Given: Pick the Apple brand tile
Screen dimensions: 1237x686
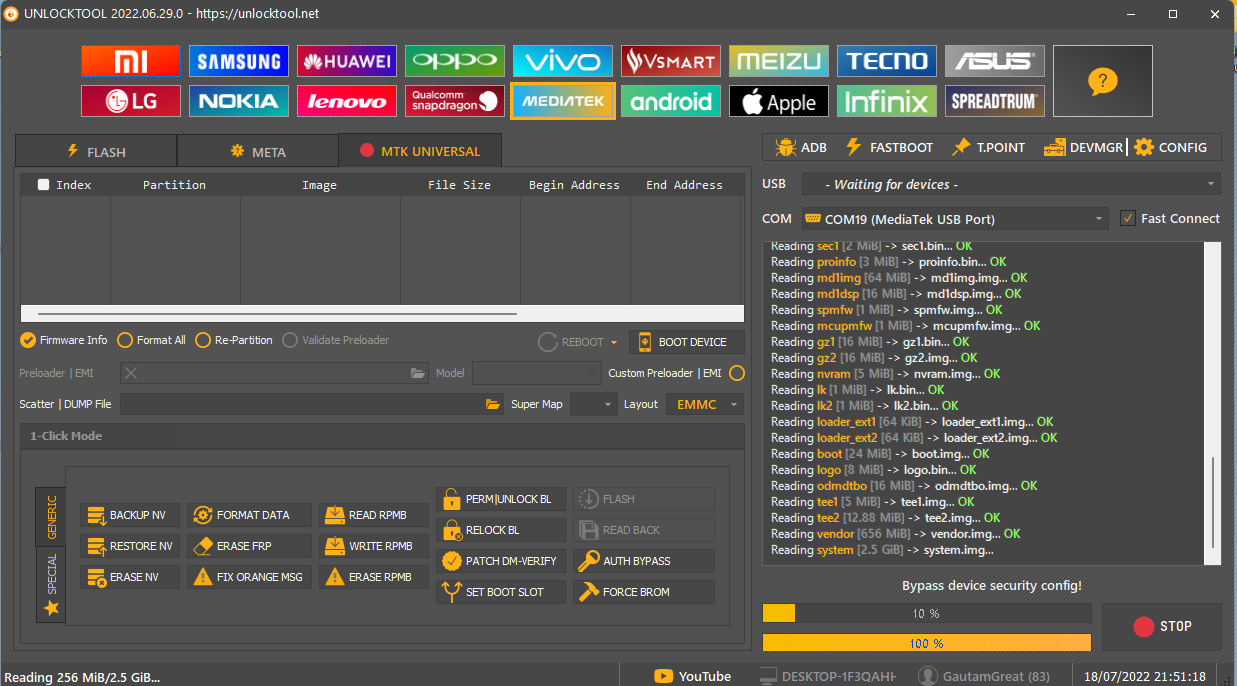Looking at the screenshot, I should [778, 101].
